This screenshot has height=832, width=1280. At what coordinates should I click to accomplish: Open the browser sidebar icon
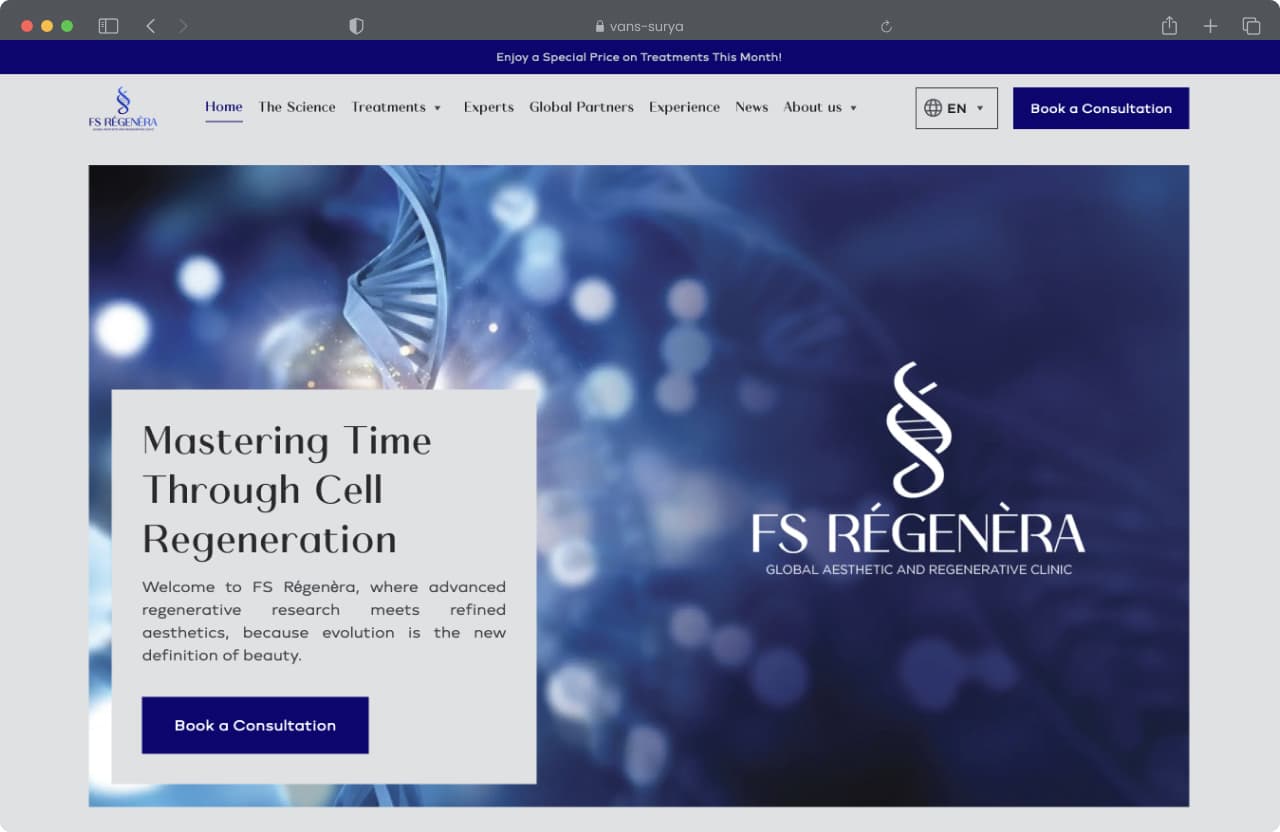107,26
